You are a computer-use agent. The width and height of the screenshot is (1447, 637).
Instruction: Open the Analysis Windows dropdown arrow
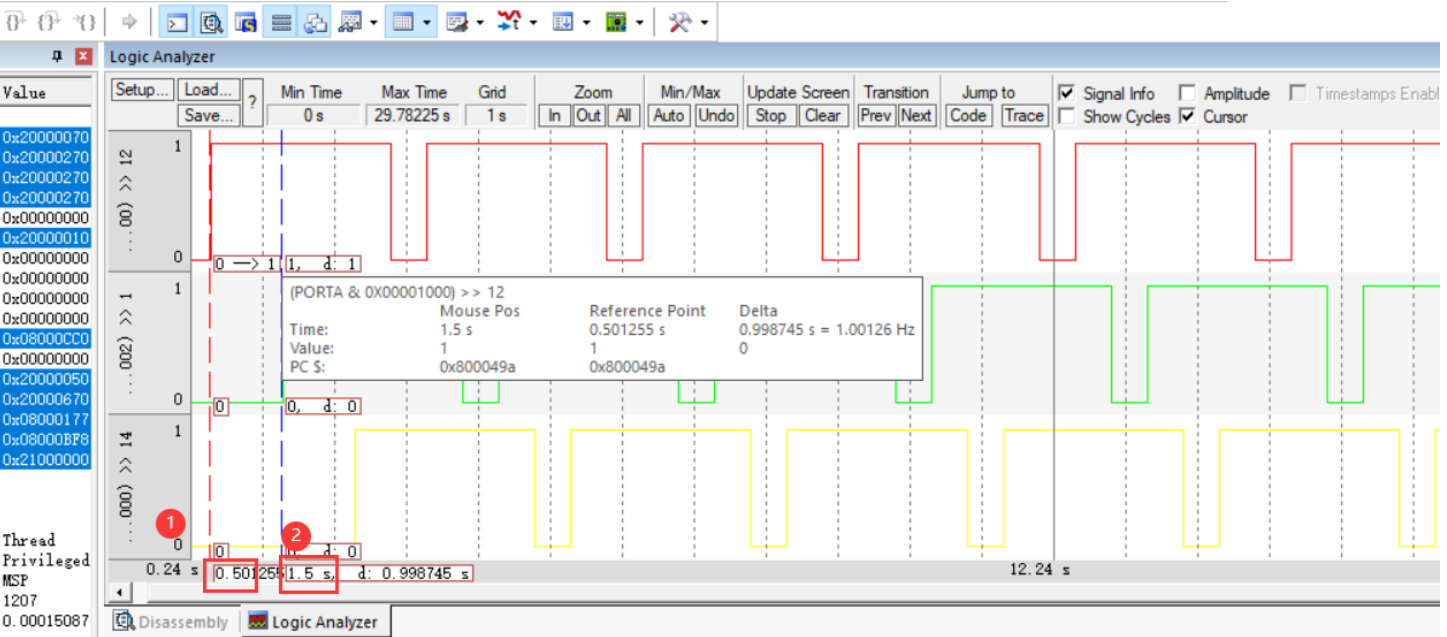coord(533,22)
